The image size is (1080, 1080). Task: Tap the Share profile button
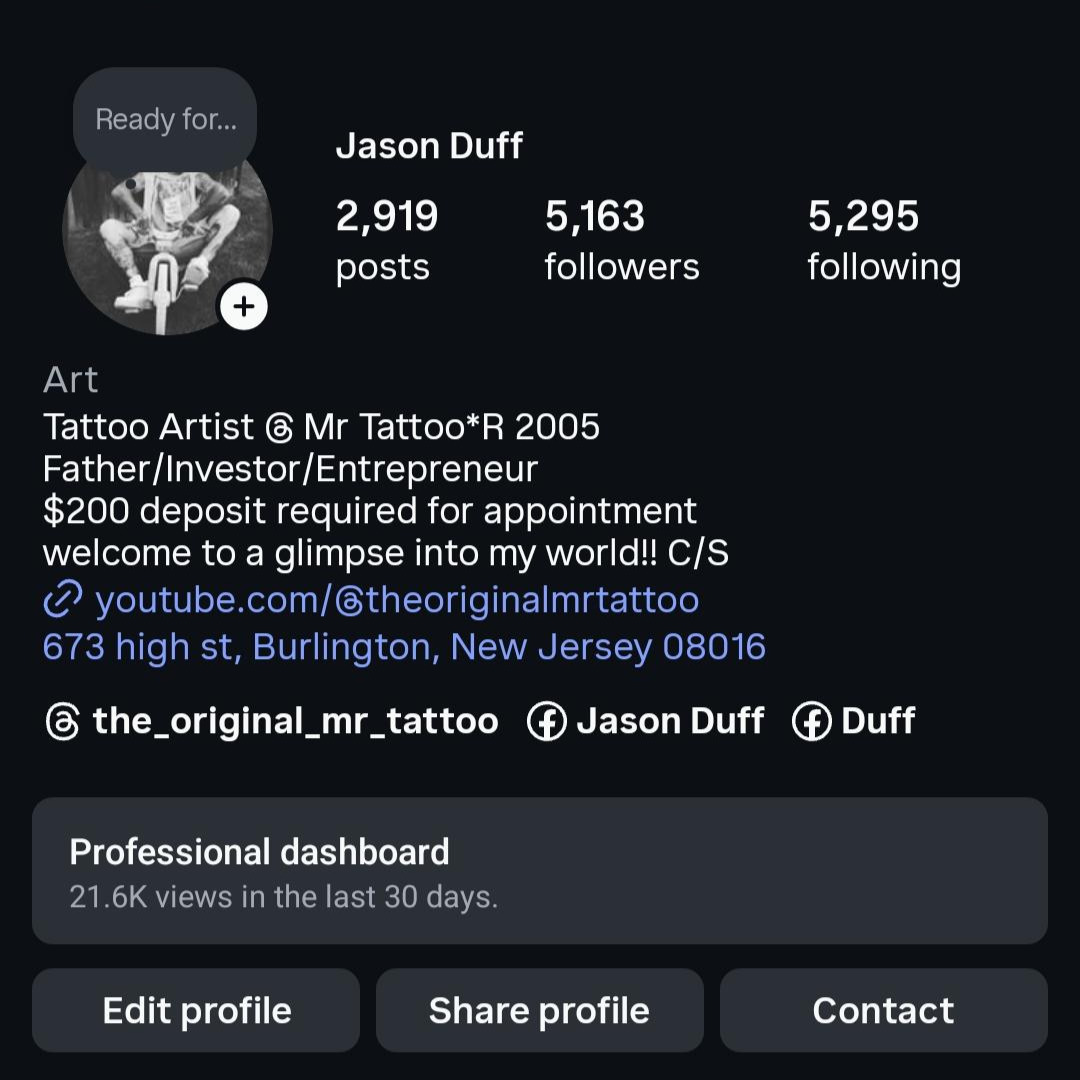coord(540,1010)
